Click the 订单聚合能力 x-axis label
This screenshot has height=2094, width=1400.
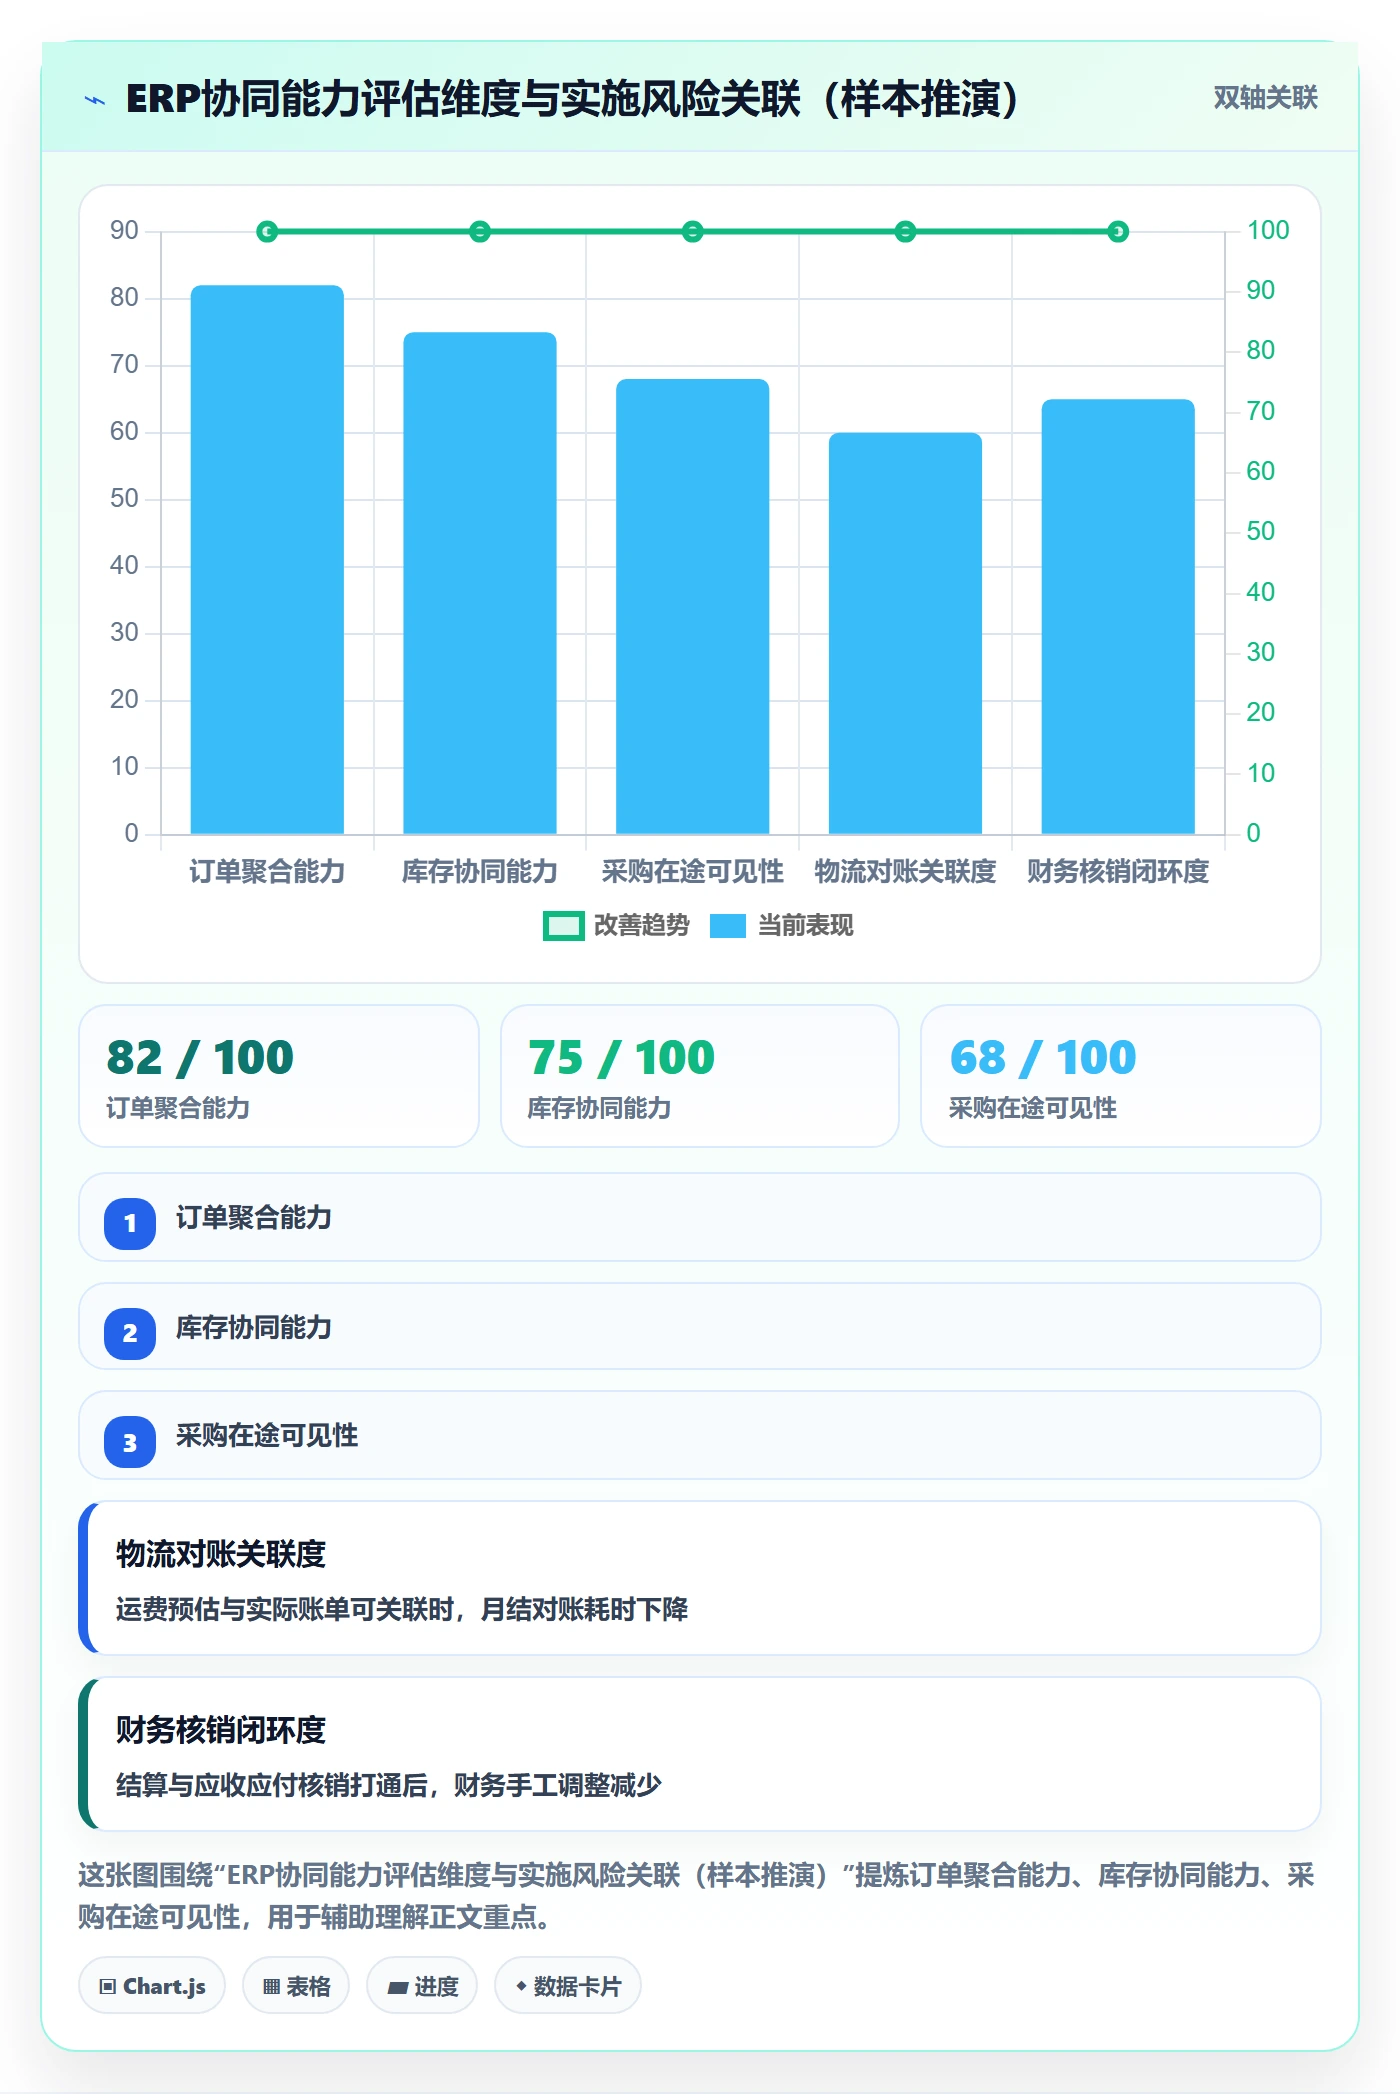(267, 872)
